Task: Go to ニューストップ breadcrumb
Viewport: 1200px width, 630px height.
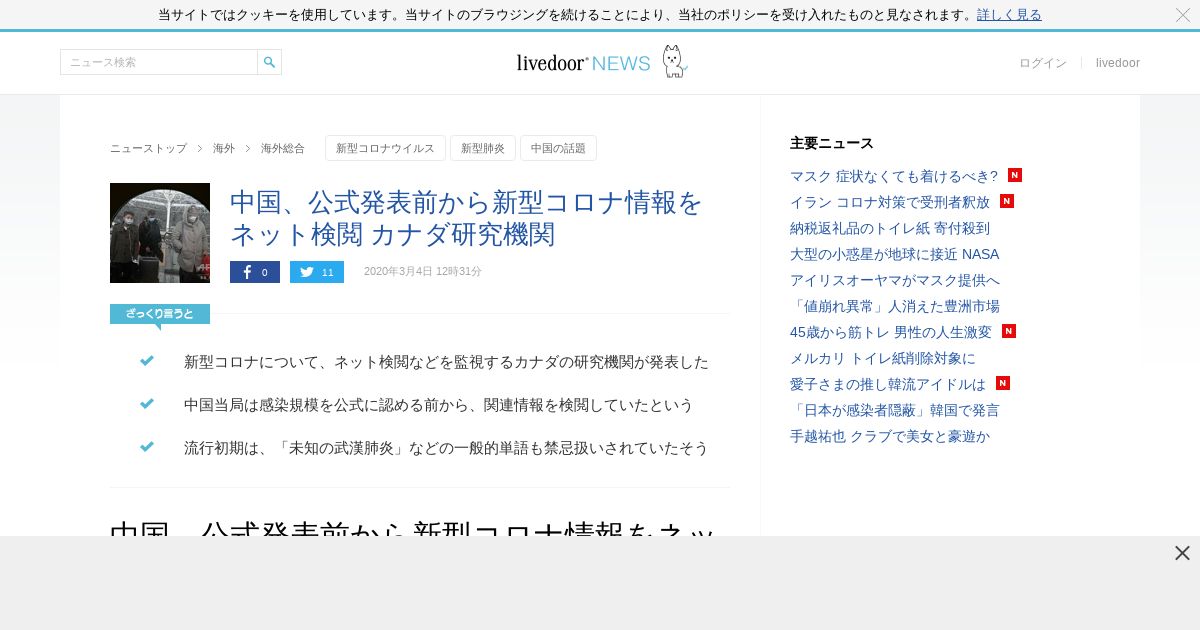Action: pos(148,148)
